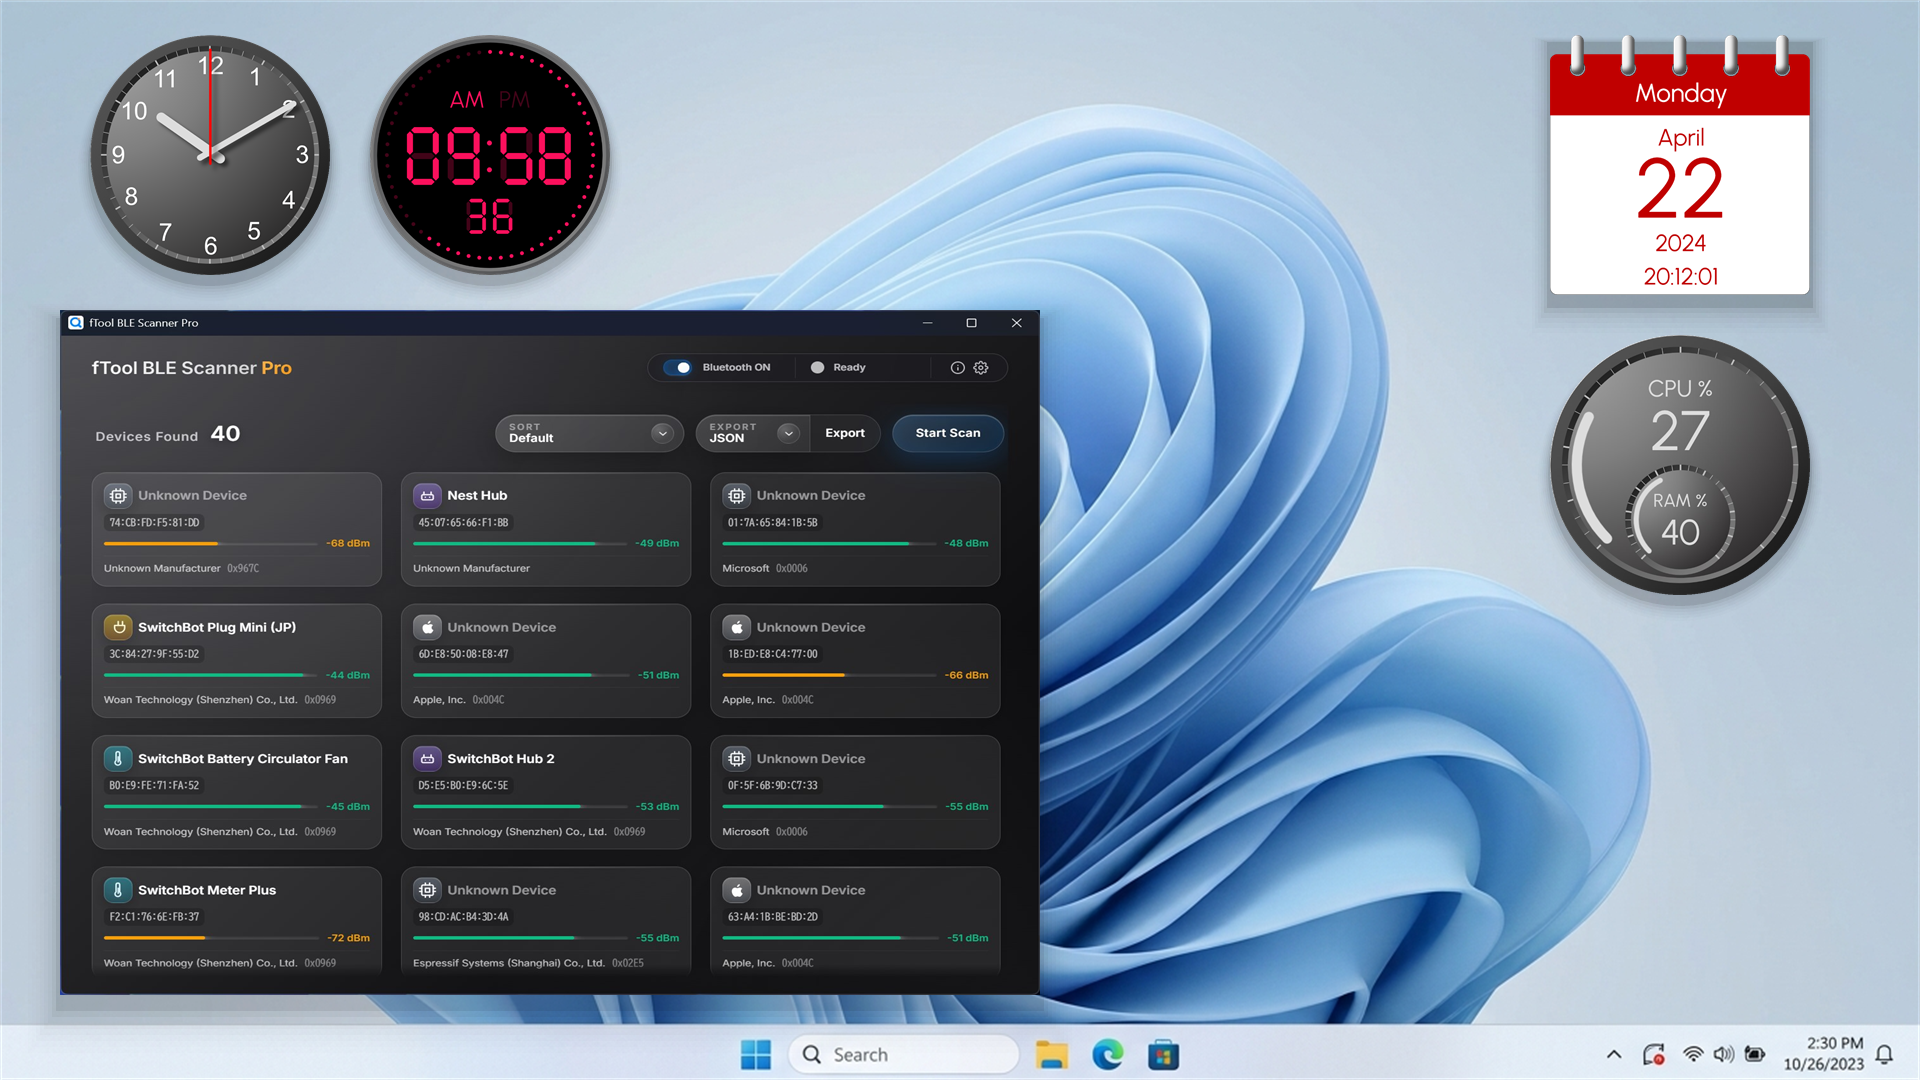1920x1080 pixels.
Task: Click MAC address B0:E9:FE:71:FA:52
Action: [x=154, y=785]
